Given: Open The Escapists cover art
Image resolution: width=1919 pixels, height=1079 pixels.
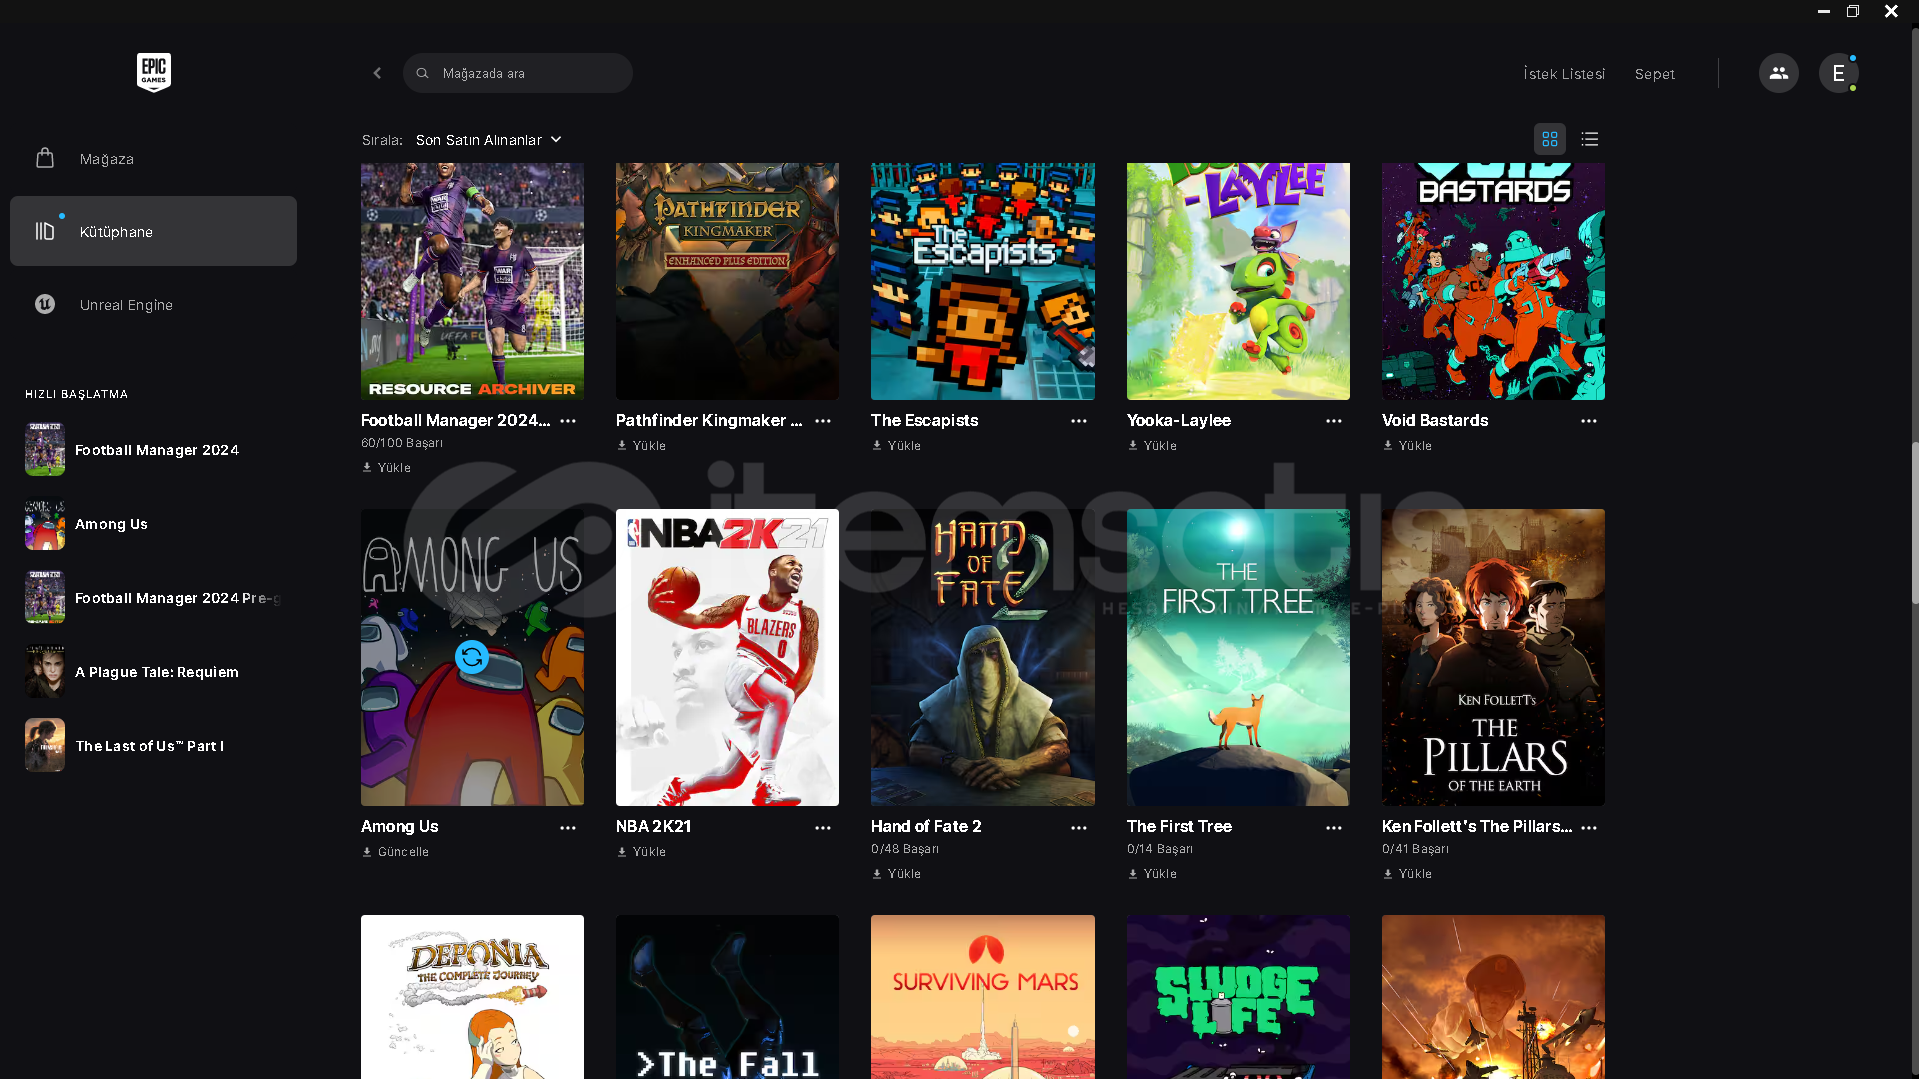Looking at the screenshot, I should coord(983,281).
